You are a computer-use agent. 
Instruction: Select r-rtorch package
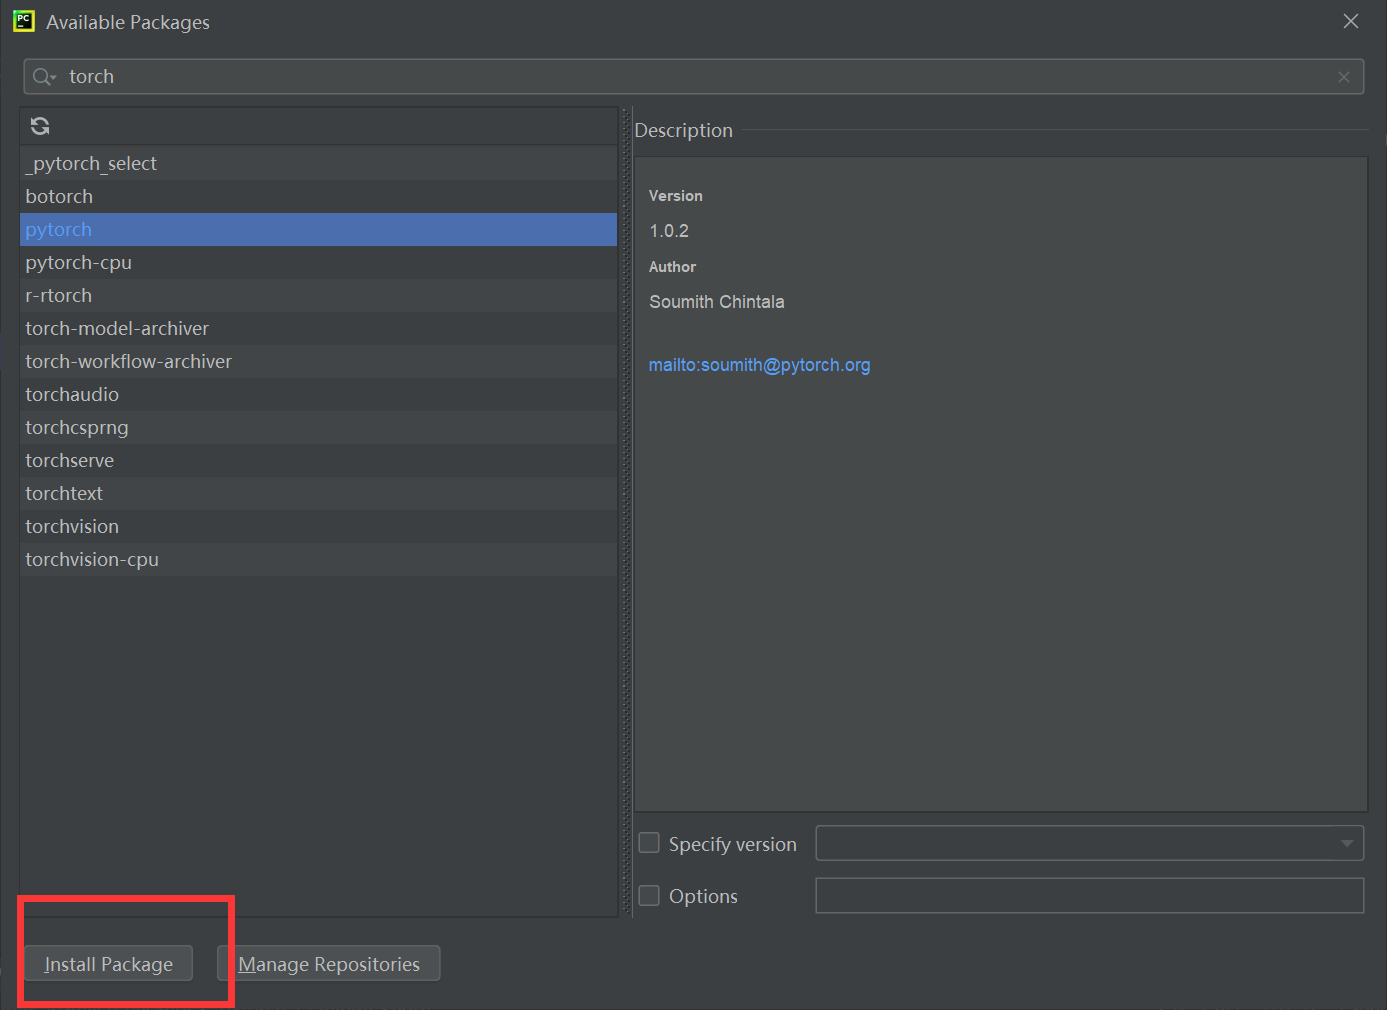[x=318, y=295]
